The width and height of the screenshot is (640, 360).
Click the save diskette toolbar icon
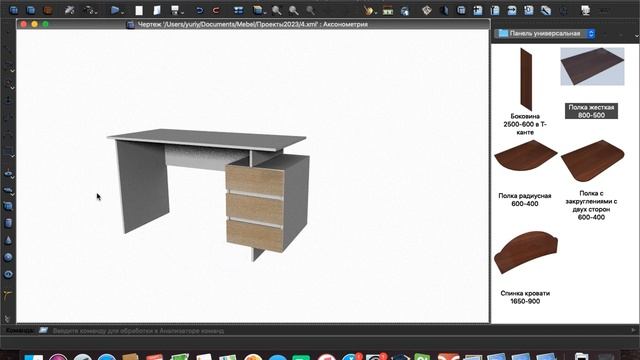coord(175,10)
